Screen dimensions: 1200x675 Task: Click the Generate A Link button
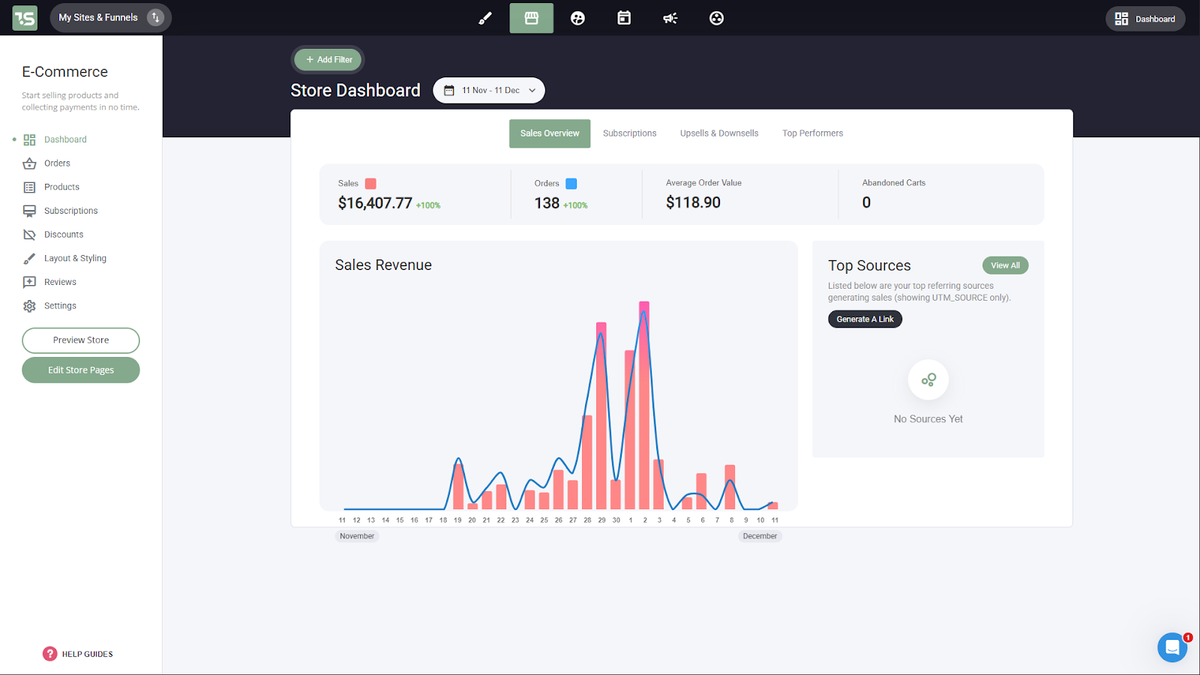point(864,318)
